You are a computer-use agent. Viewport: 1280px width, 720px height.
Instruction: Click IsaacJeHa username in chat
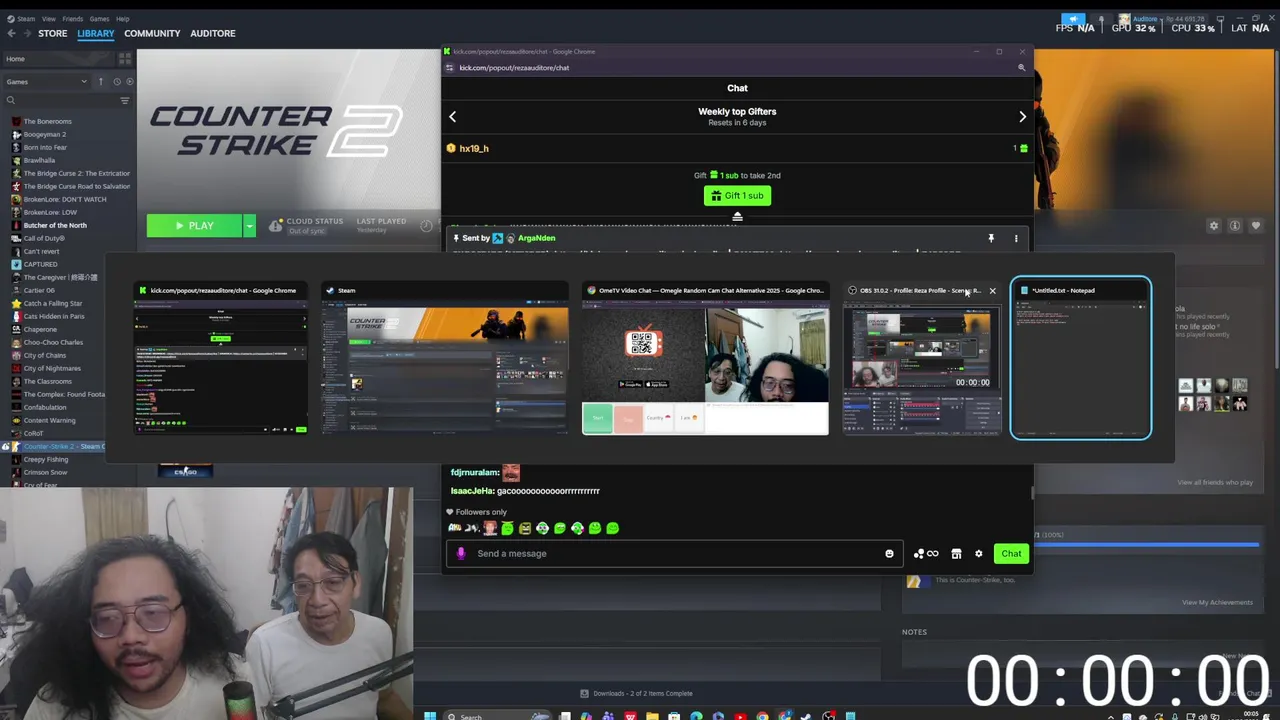(472, 491)
